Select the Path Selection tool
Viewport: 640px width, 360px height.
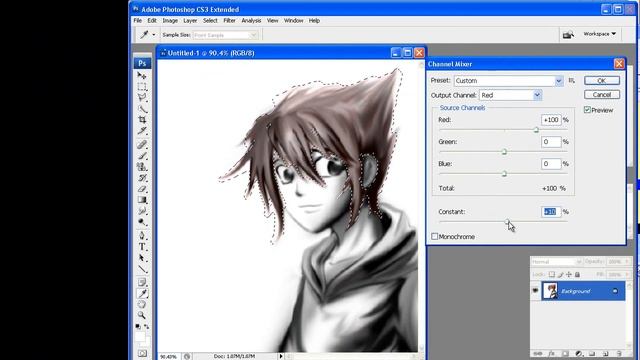(142, 258)
